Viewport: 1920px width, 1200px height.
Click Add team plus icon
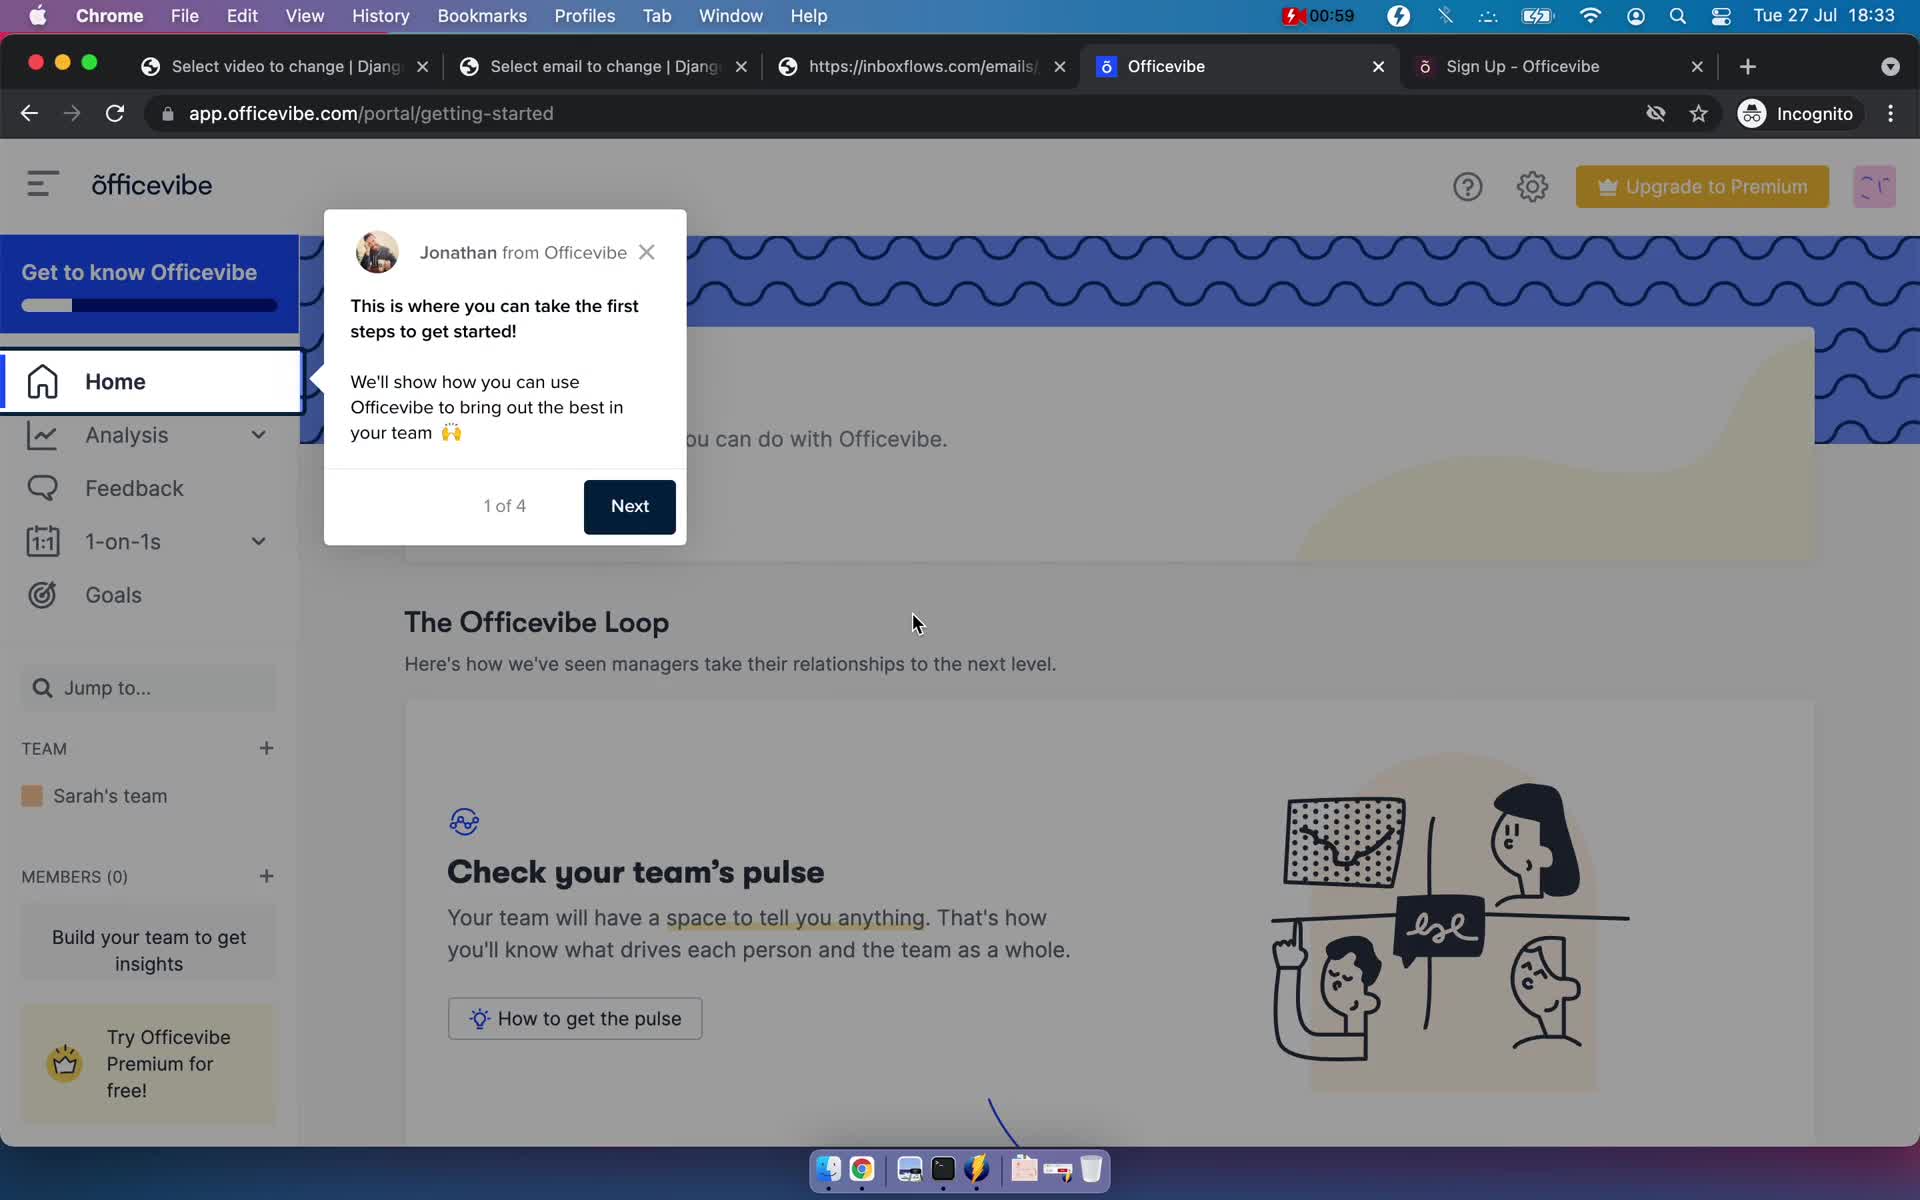[265, 748]
